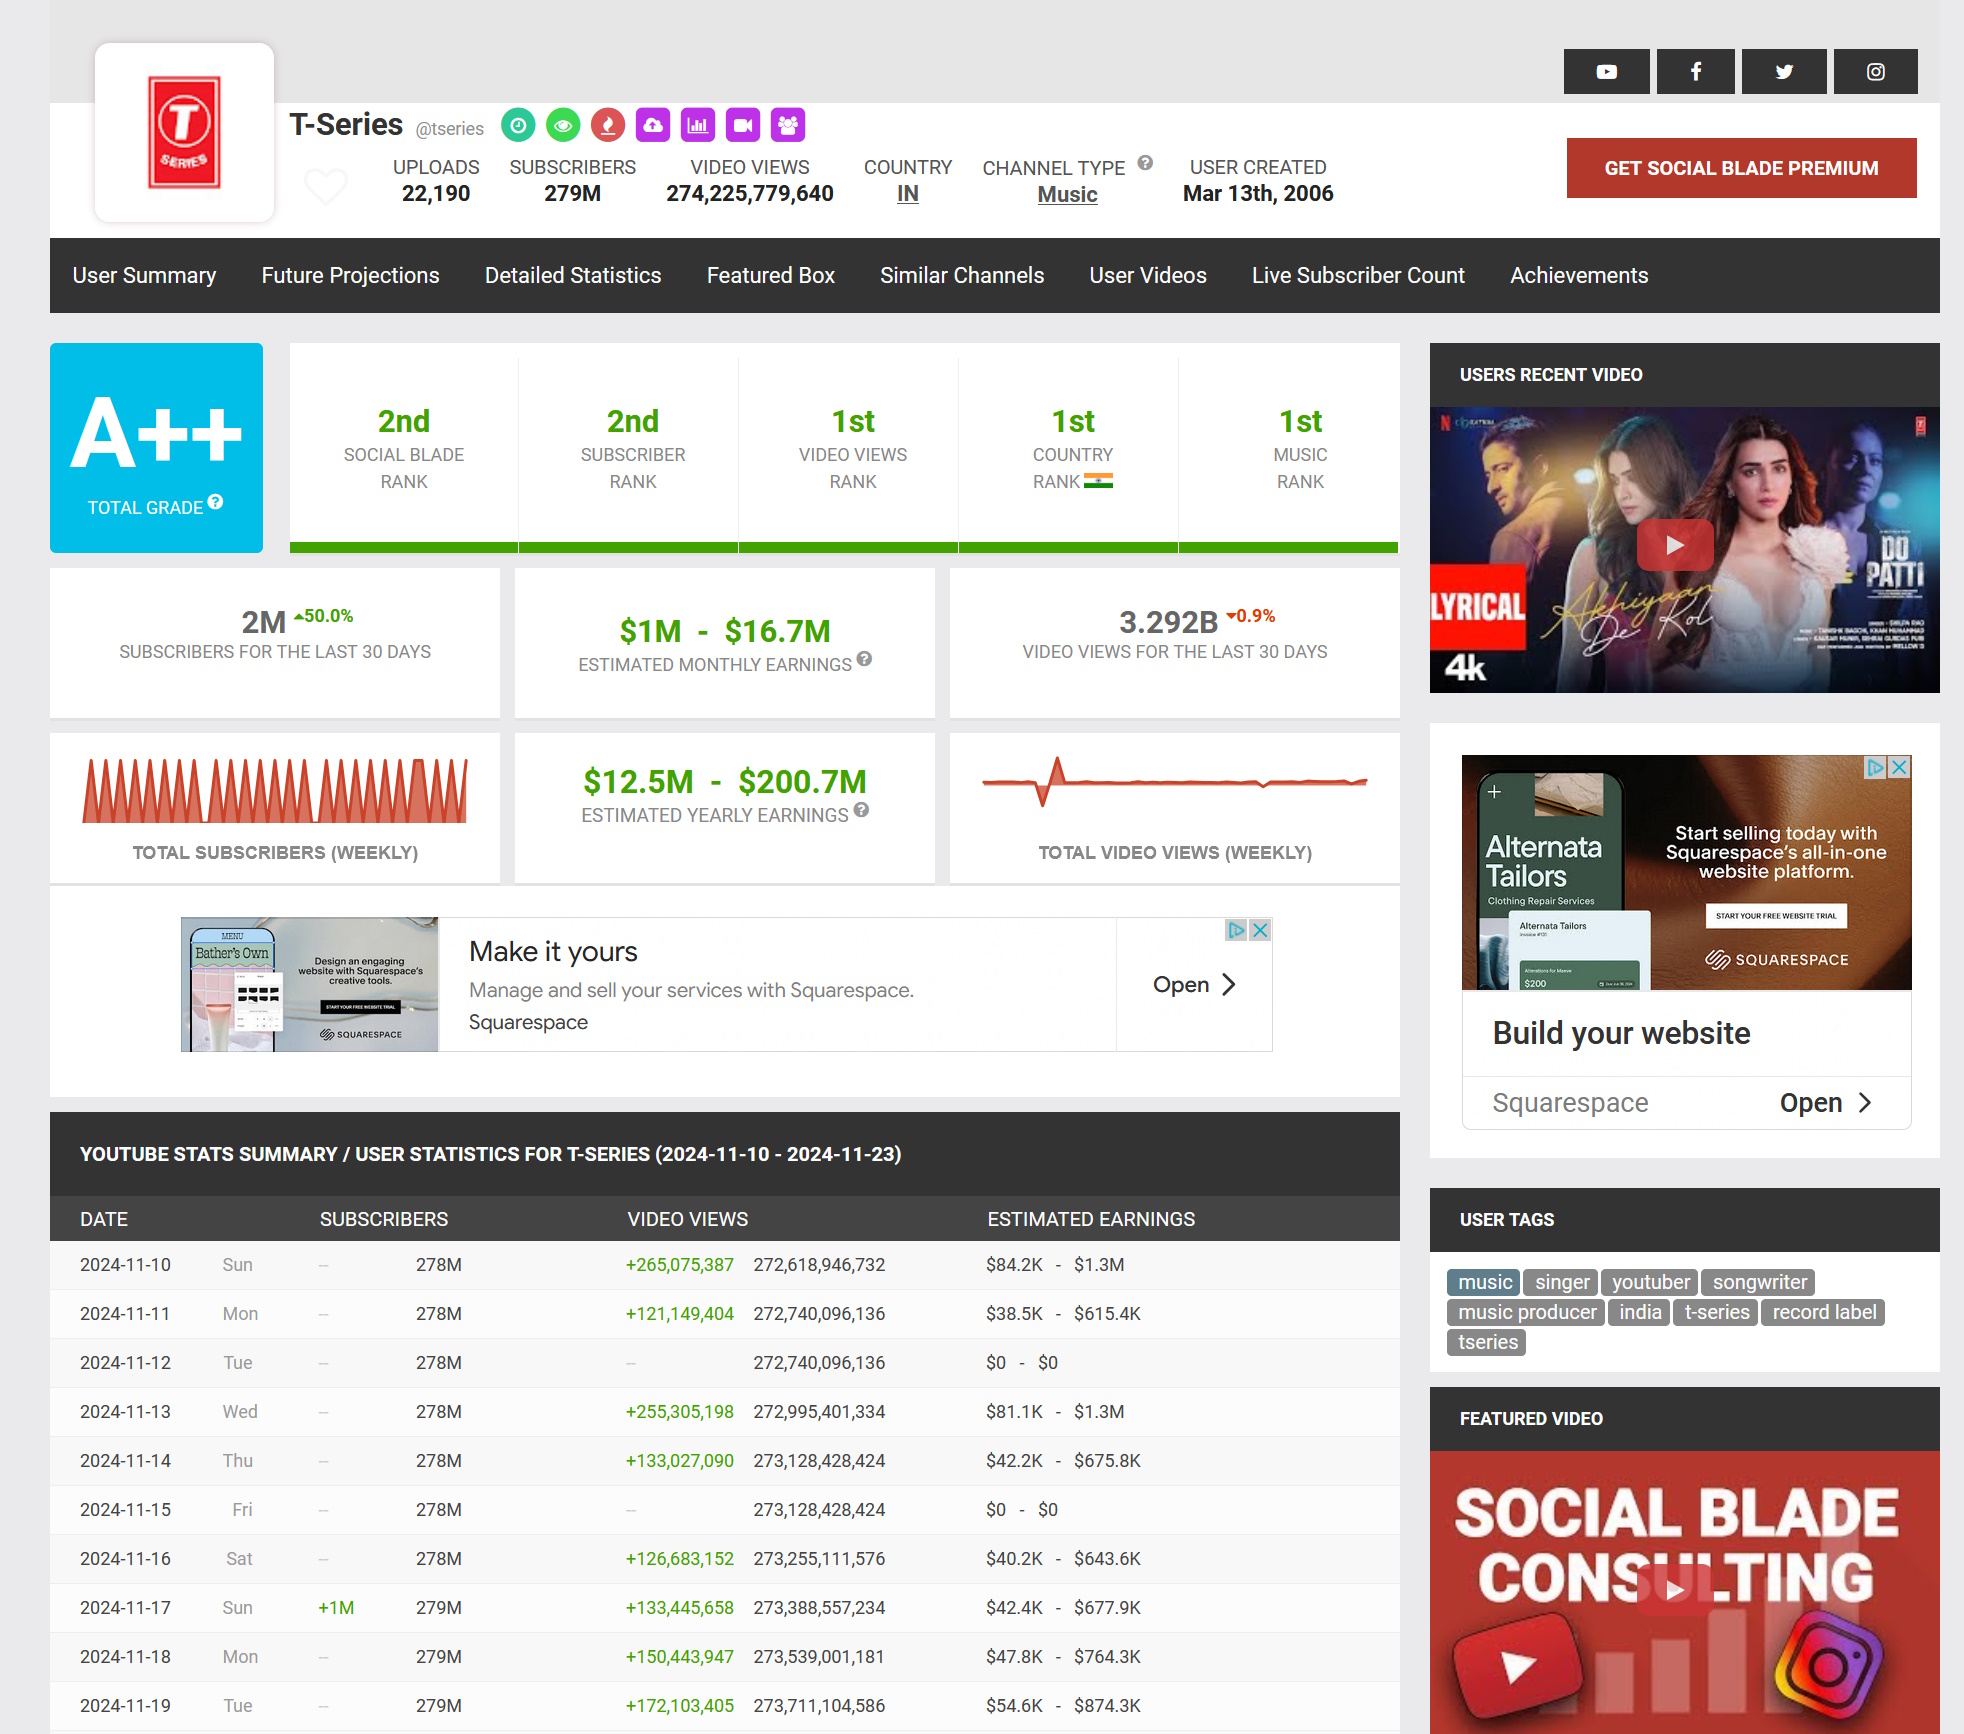The height and width of the screenshot is (1734, 1964).
Task: Click the IN country link
Action: point(908,194)
